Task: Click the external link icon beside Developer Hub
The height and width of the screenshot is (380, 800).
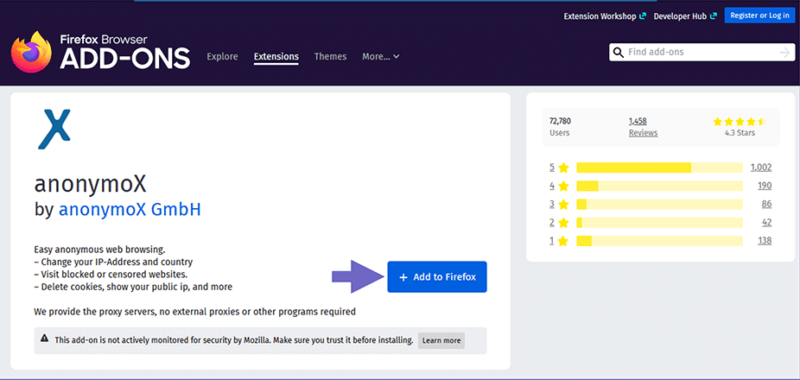Action: point(713,16)
